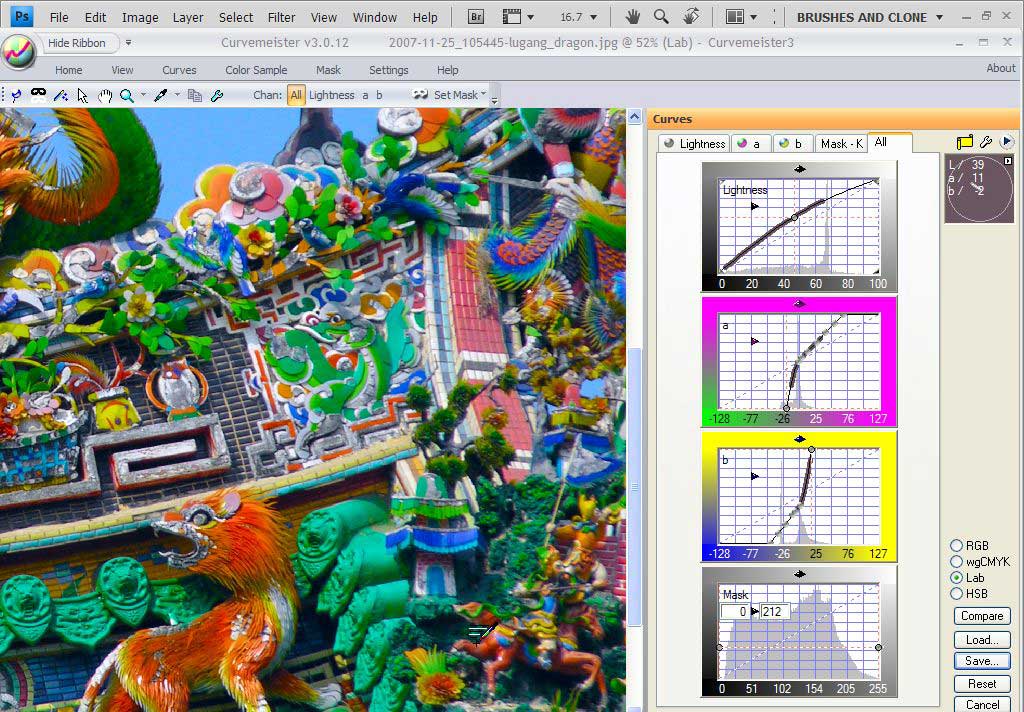Image resolution: width=1024 pixels, height=712 pixels.
Task: Click the double-arrow handle above the Mask curve
Action: click(x=799, y=574)
